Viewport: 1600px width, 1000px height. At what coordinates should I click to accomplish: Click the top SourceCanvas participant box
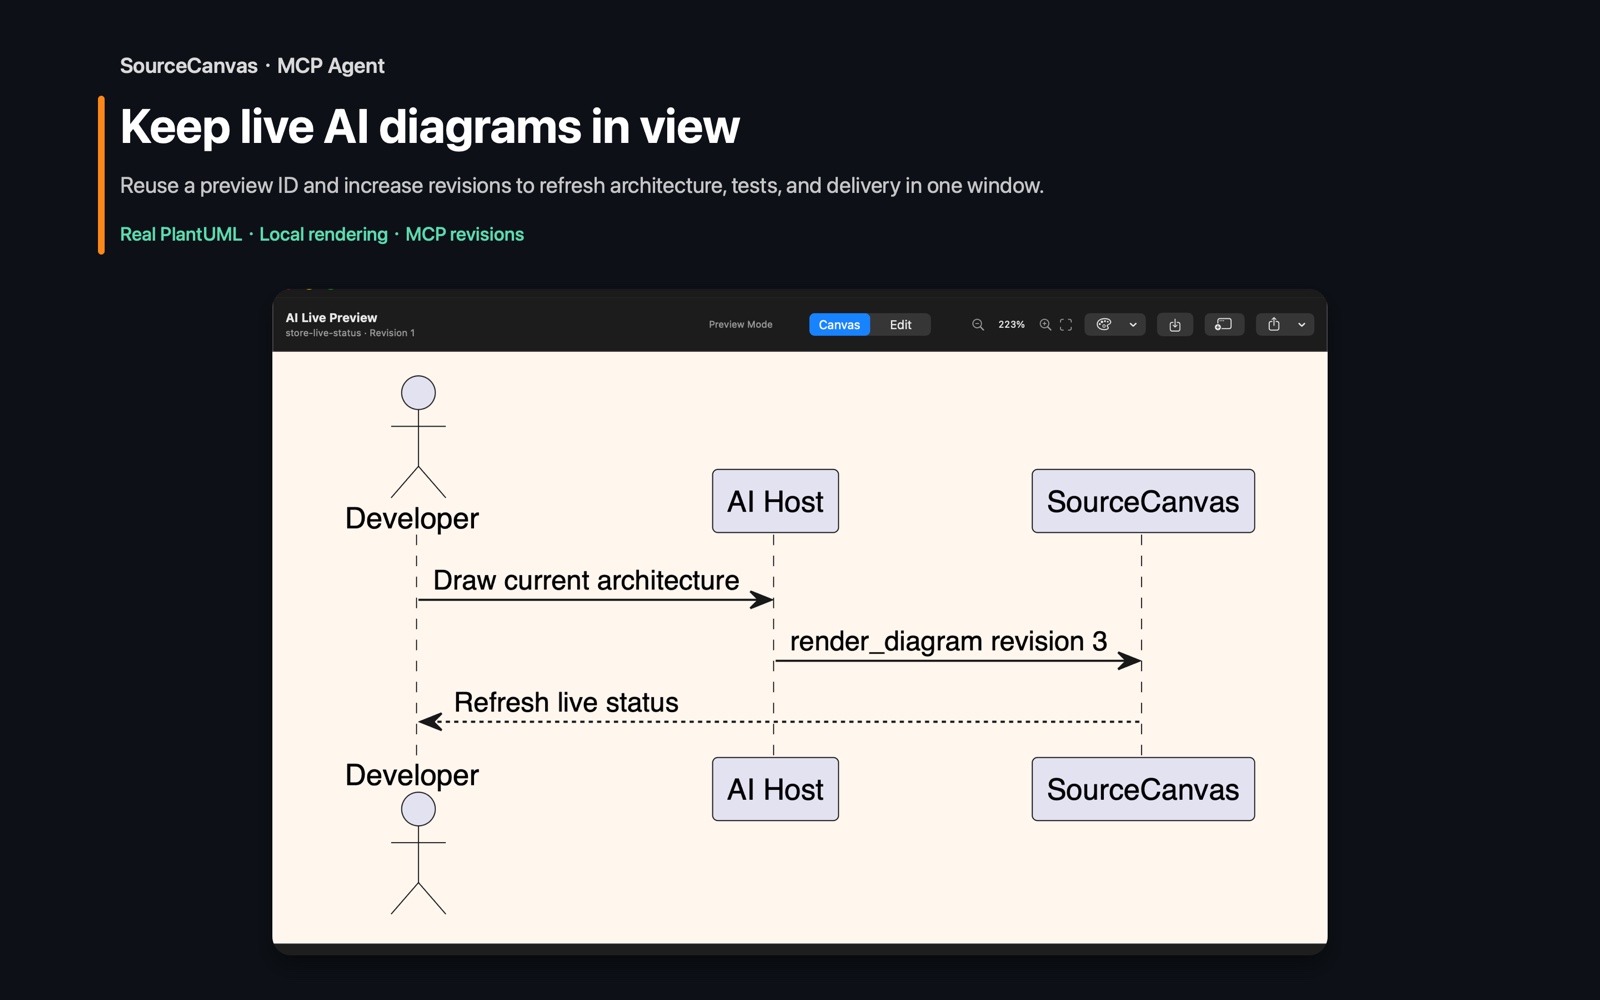click(x=1143, y=501)
